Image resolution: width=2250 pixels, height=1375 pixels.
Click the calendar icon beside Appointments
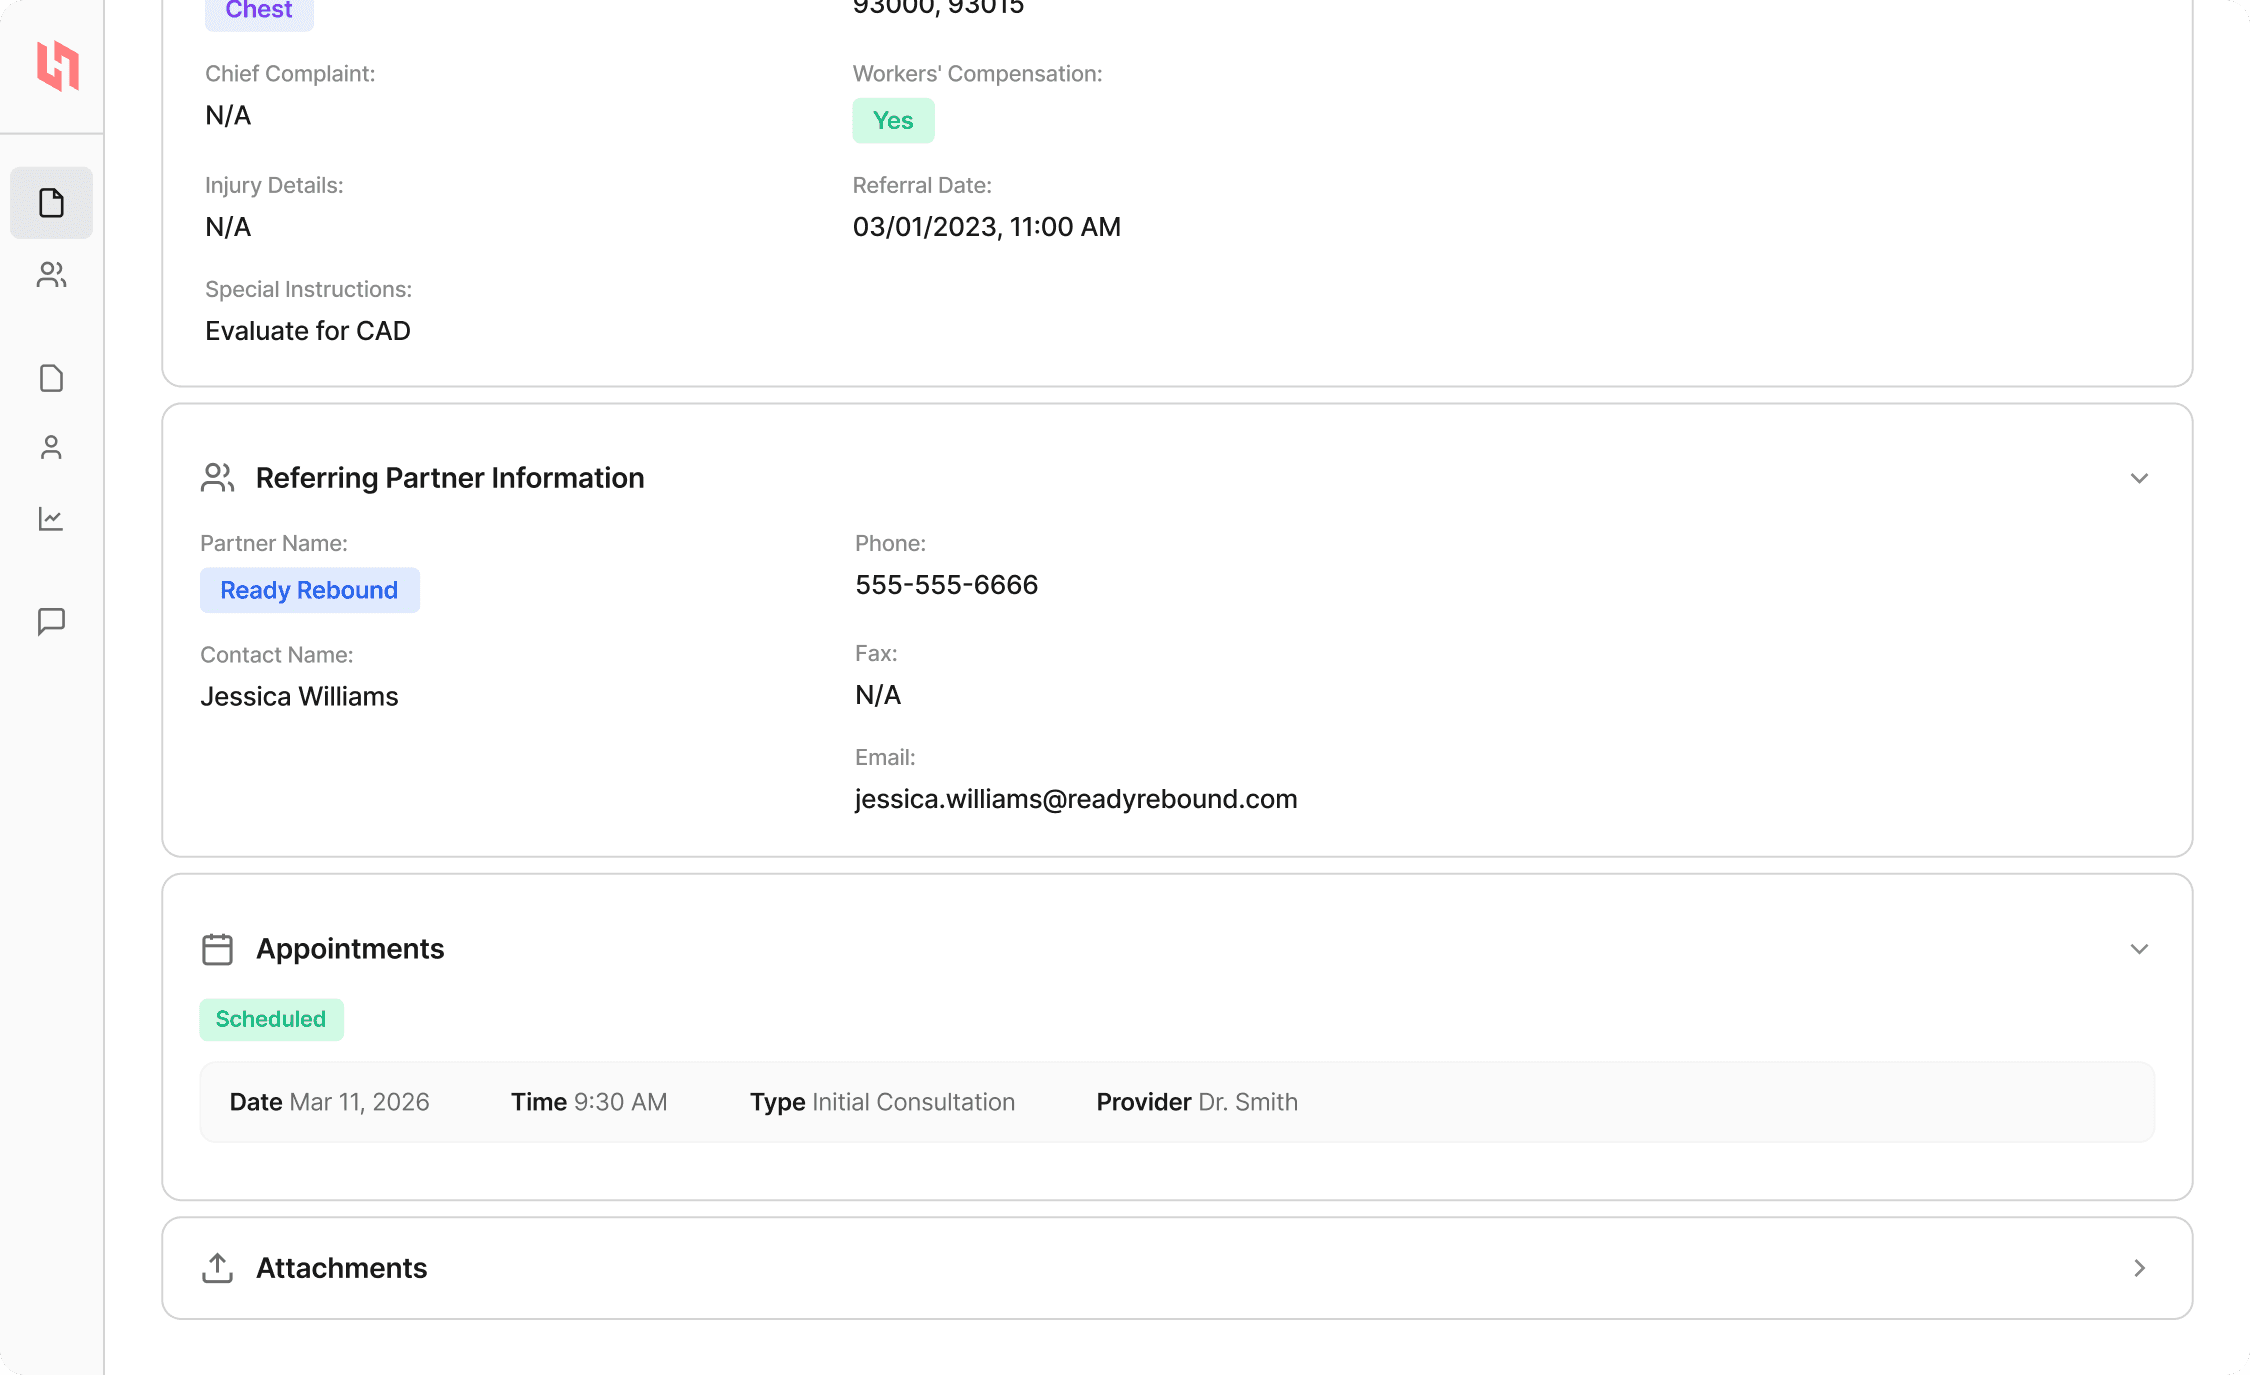[217, 949]
